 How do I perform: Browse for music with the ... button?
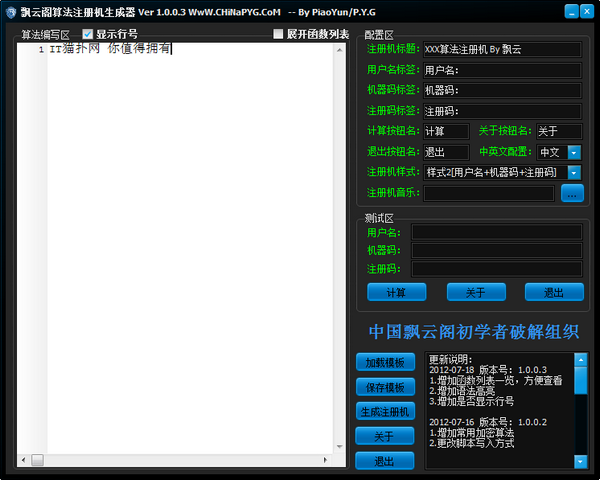[x=572, y=193]
